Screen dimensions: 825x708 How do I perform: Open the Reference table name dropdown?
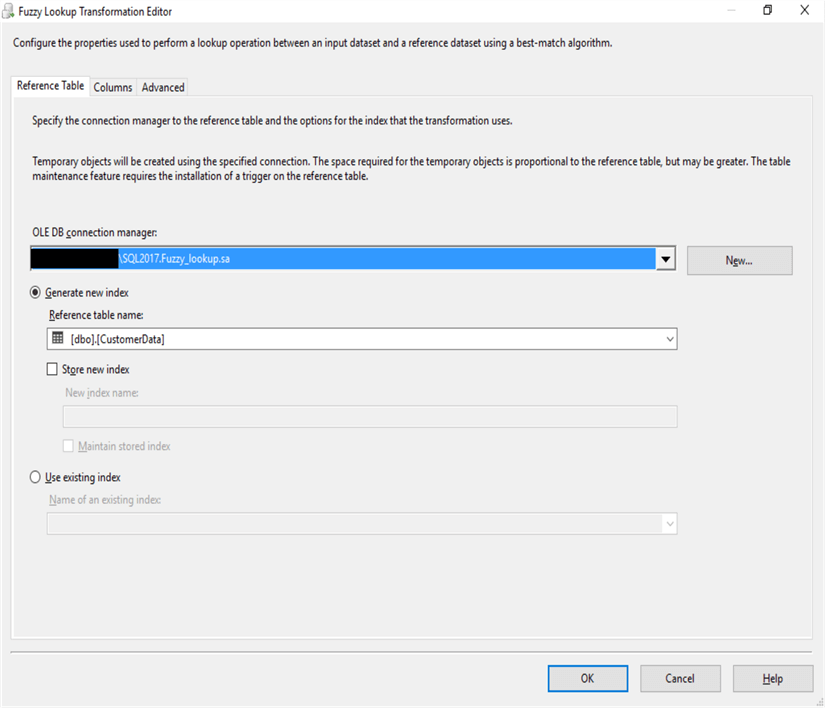pyautogui.click(x=669, y=340)
